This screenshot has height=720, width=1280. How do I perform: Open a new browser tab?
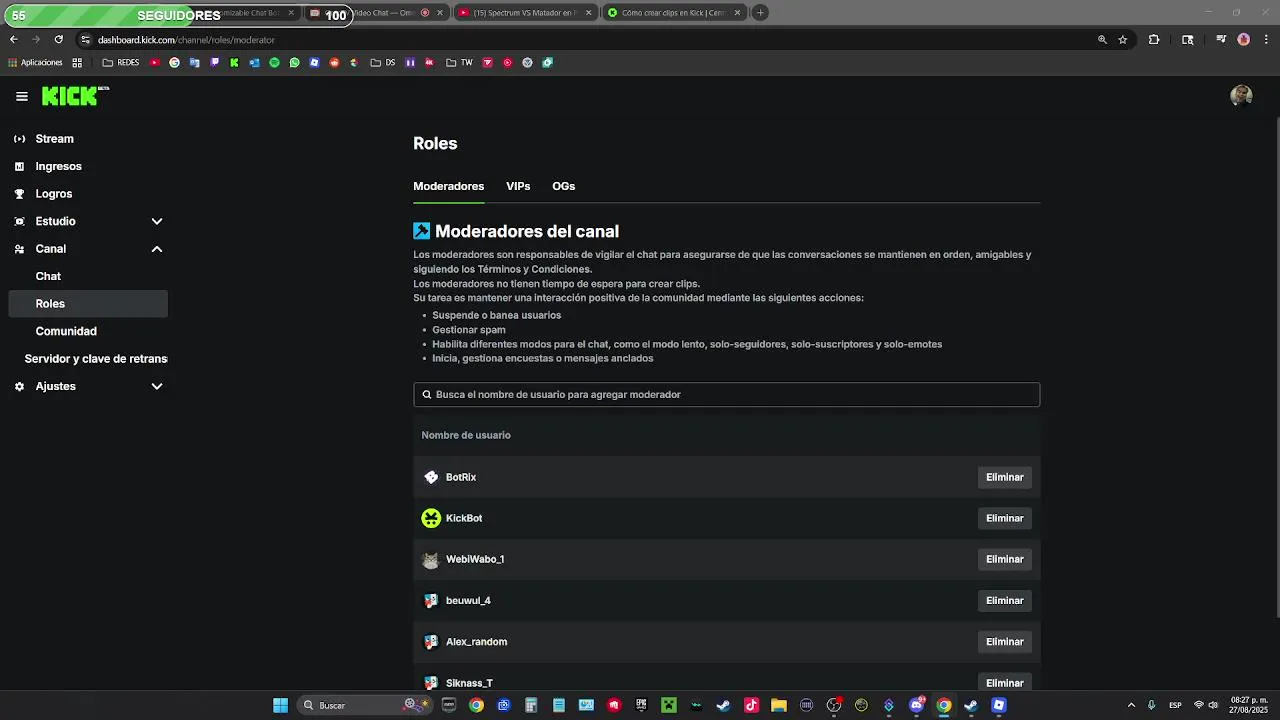pos(760,13)
